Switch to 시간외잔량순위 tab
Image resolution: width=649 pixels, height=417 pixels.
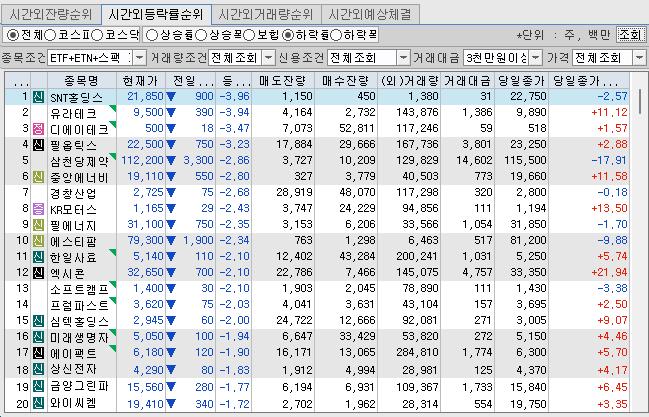click(x=51, y=15)
